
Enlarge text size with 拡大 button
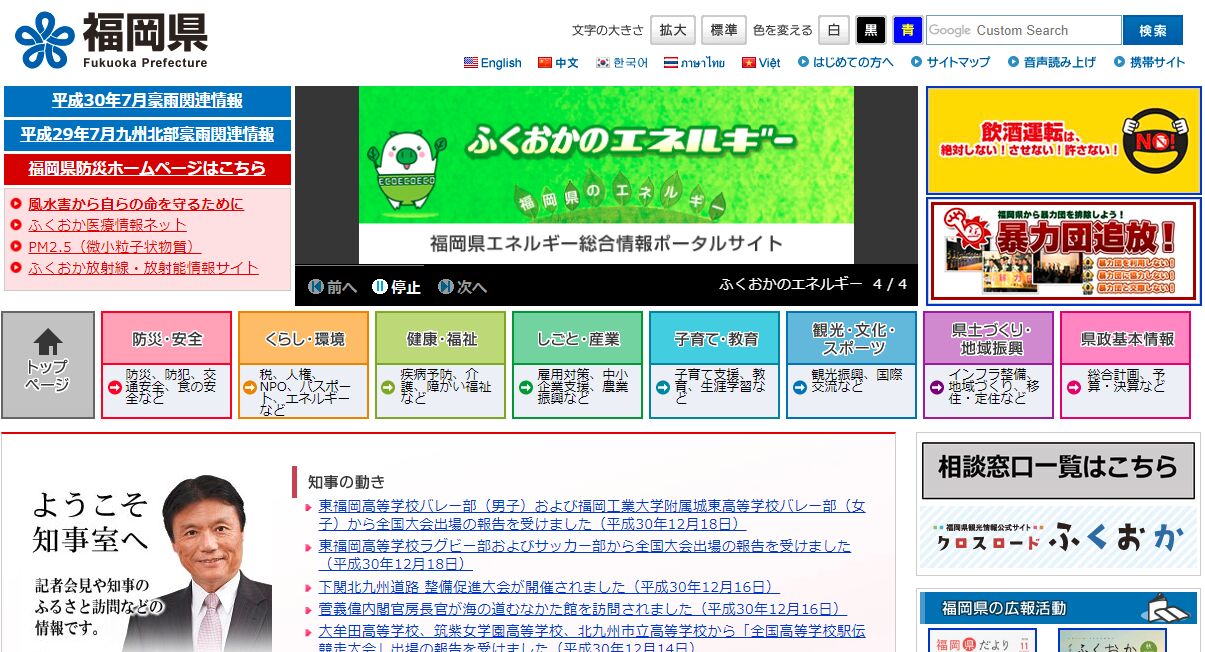click(673, 30)
